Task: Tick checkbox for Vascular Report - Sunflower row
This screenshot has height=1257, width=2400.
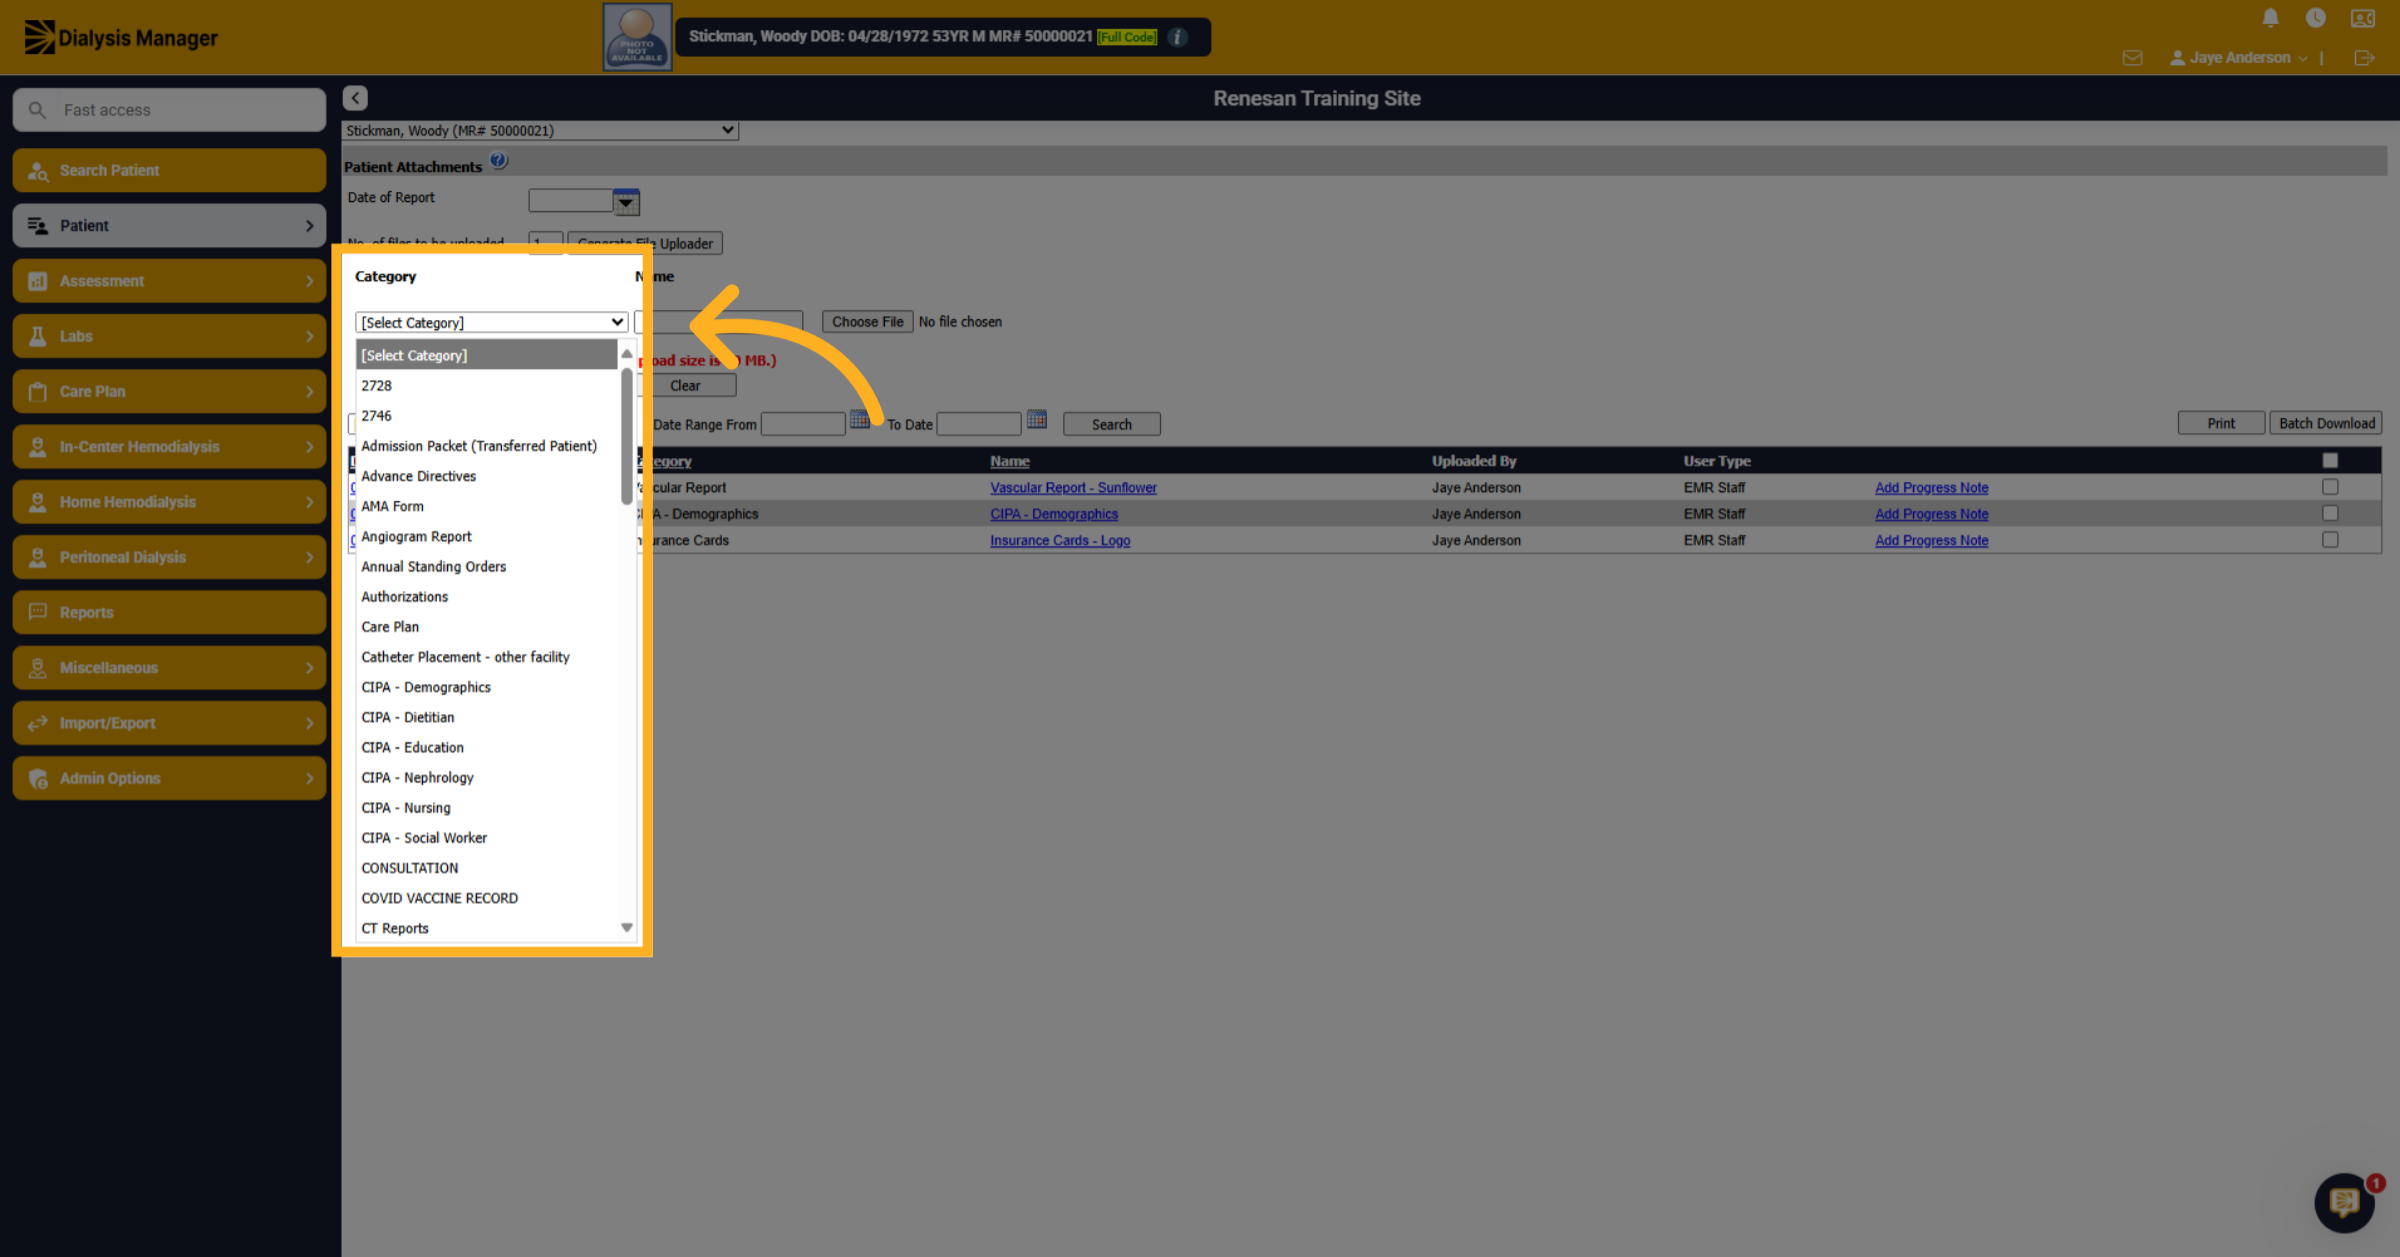Action: click(x=2330, y=487)
